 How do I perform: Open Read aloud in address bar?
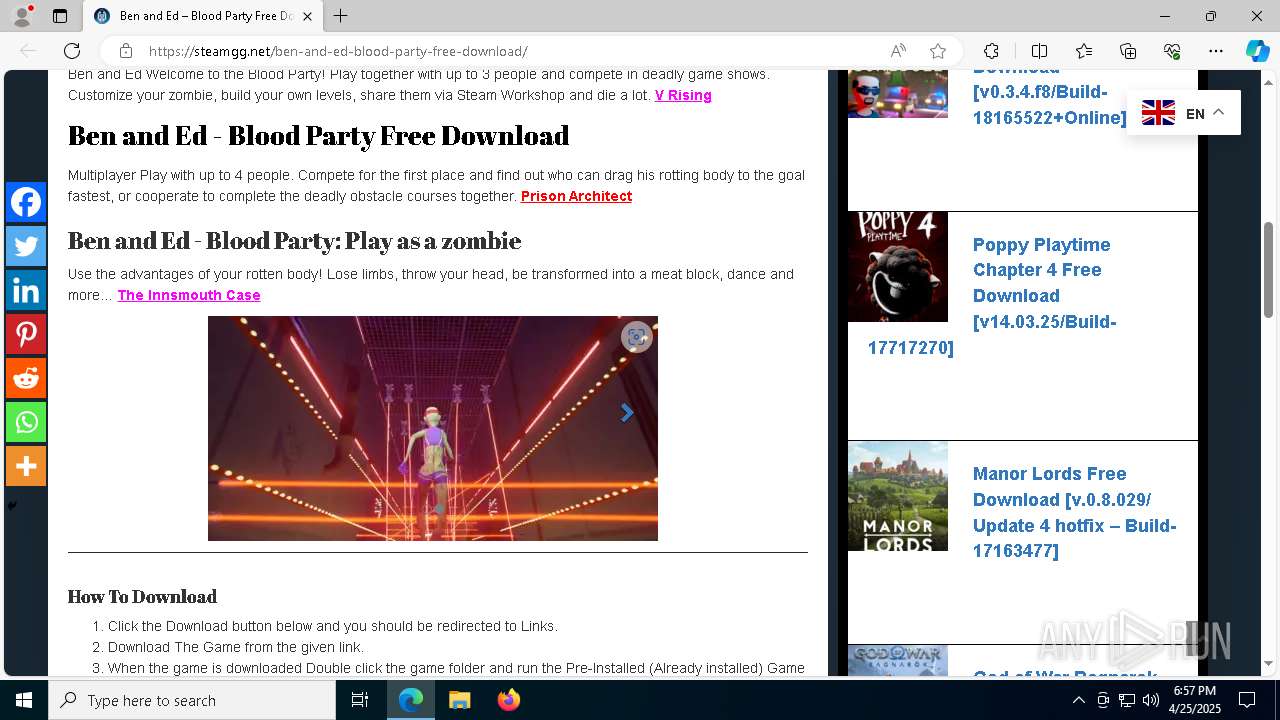[898, 51]
